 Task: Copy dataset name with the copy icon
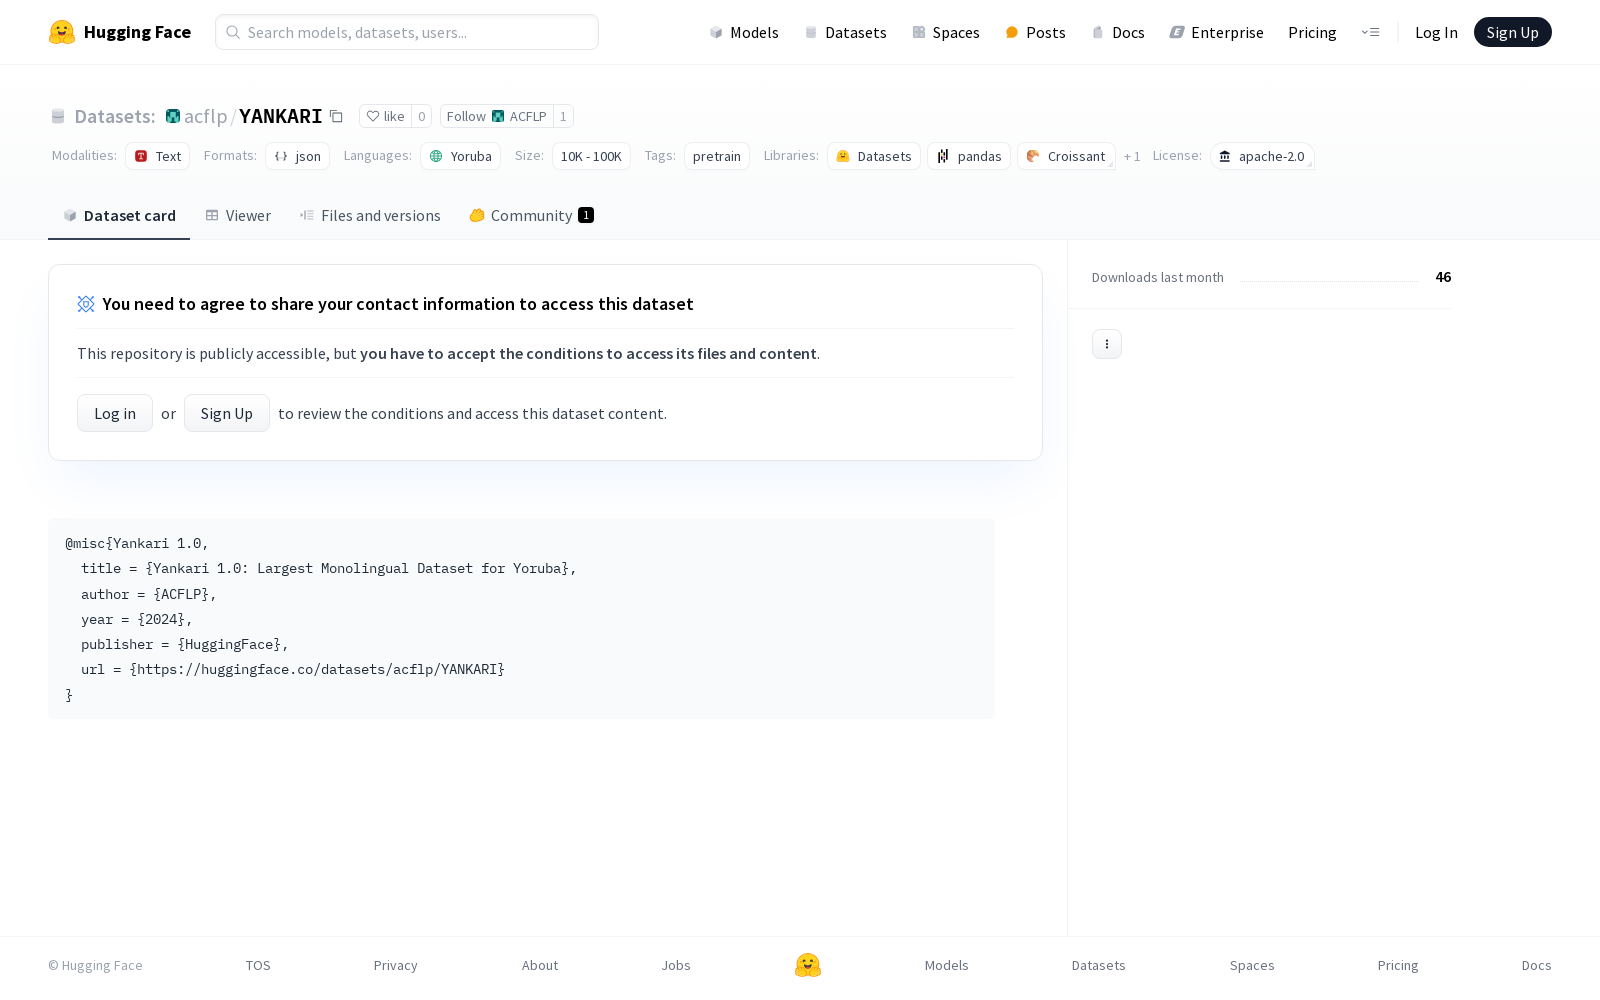pyautogui.click(x=337, y=116)
